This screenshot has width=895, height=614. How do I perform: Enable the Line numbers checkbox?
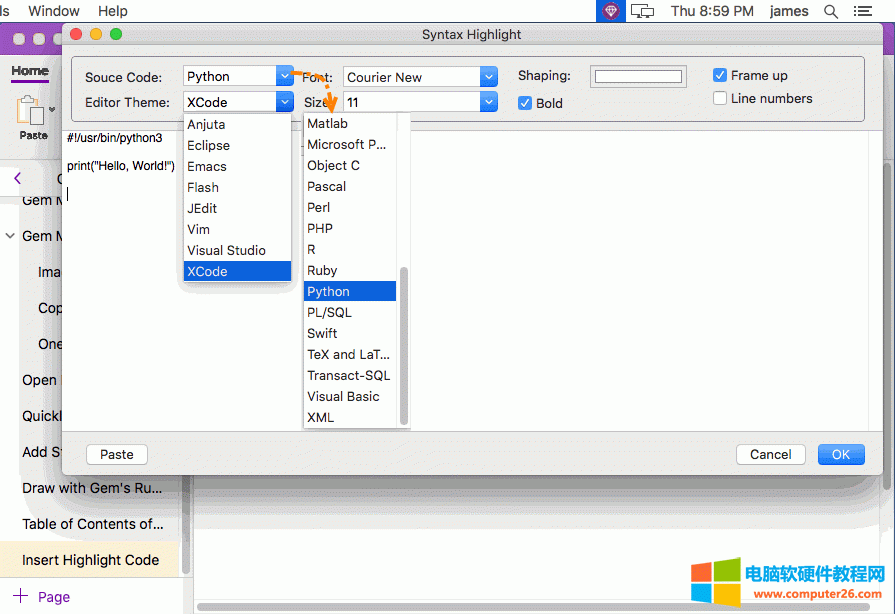(720, 98)
